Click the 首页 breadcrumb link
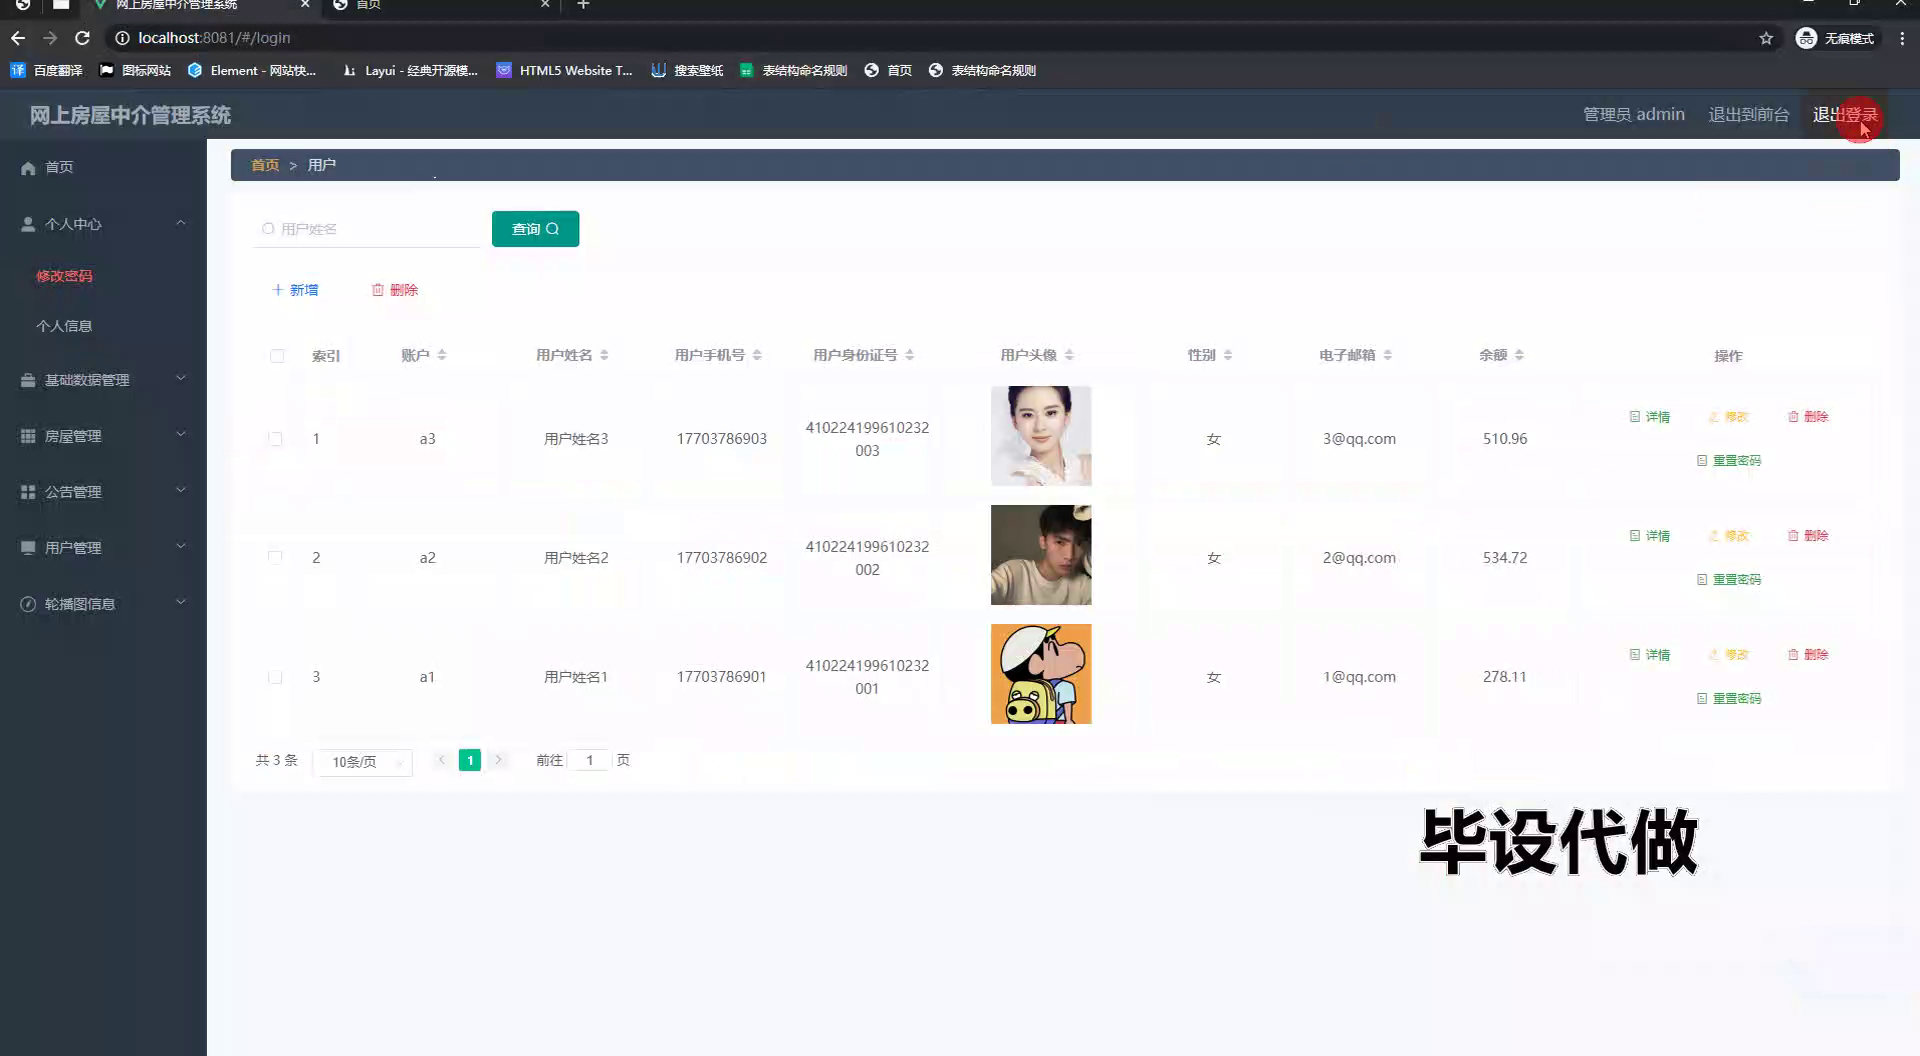1920x1056 pixels. 265,165
